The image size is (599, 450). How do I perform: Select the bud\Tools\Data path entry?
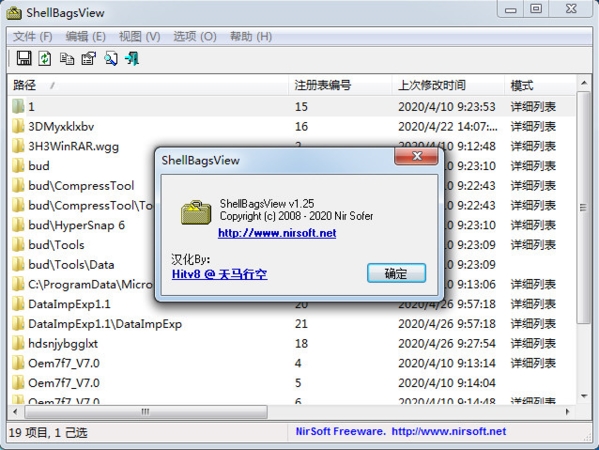[x=71, y=265]
